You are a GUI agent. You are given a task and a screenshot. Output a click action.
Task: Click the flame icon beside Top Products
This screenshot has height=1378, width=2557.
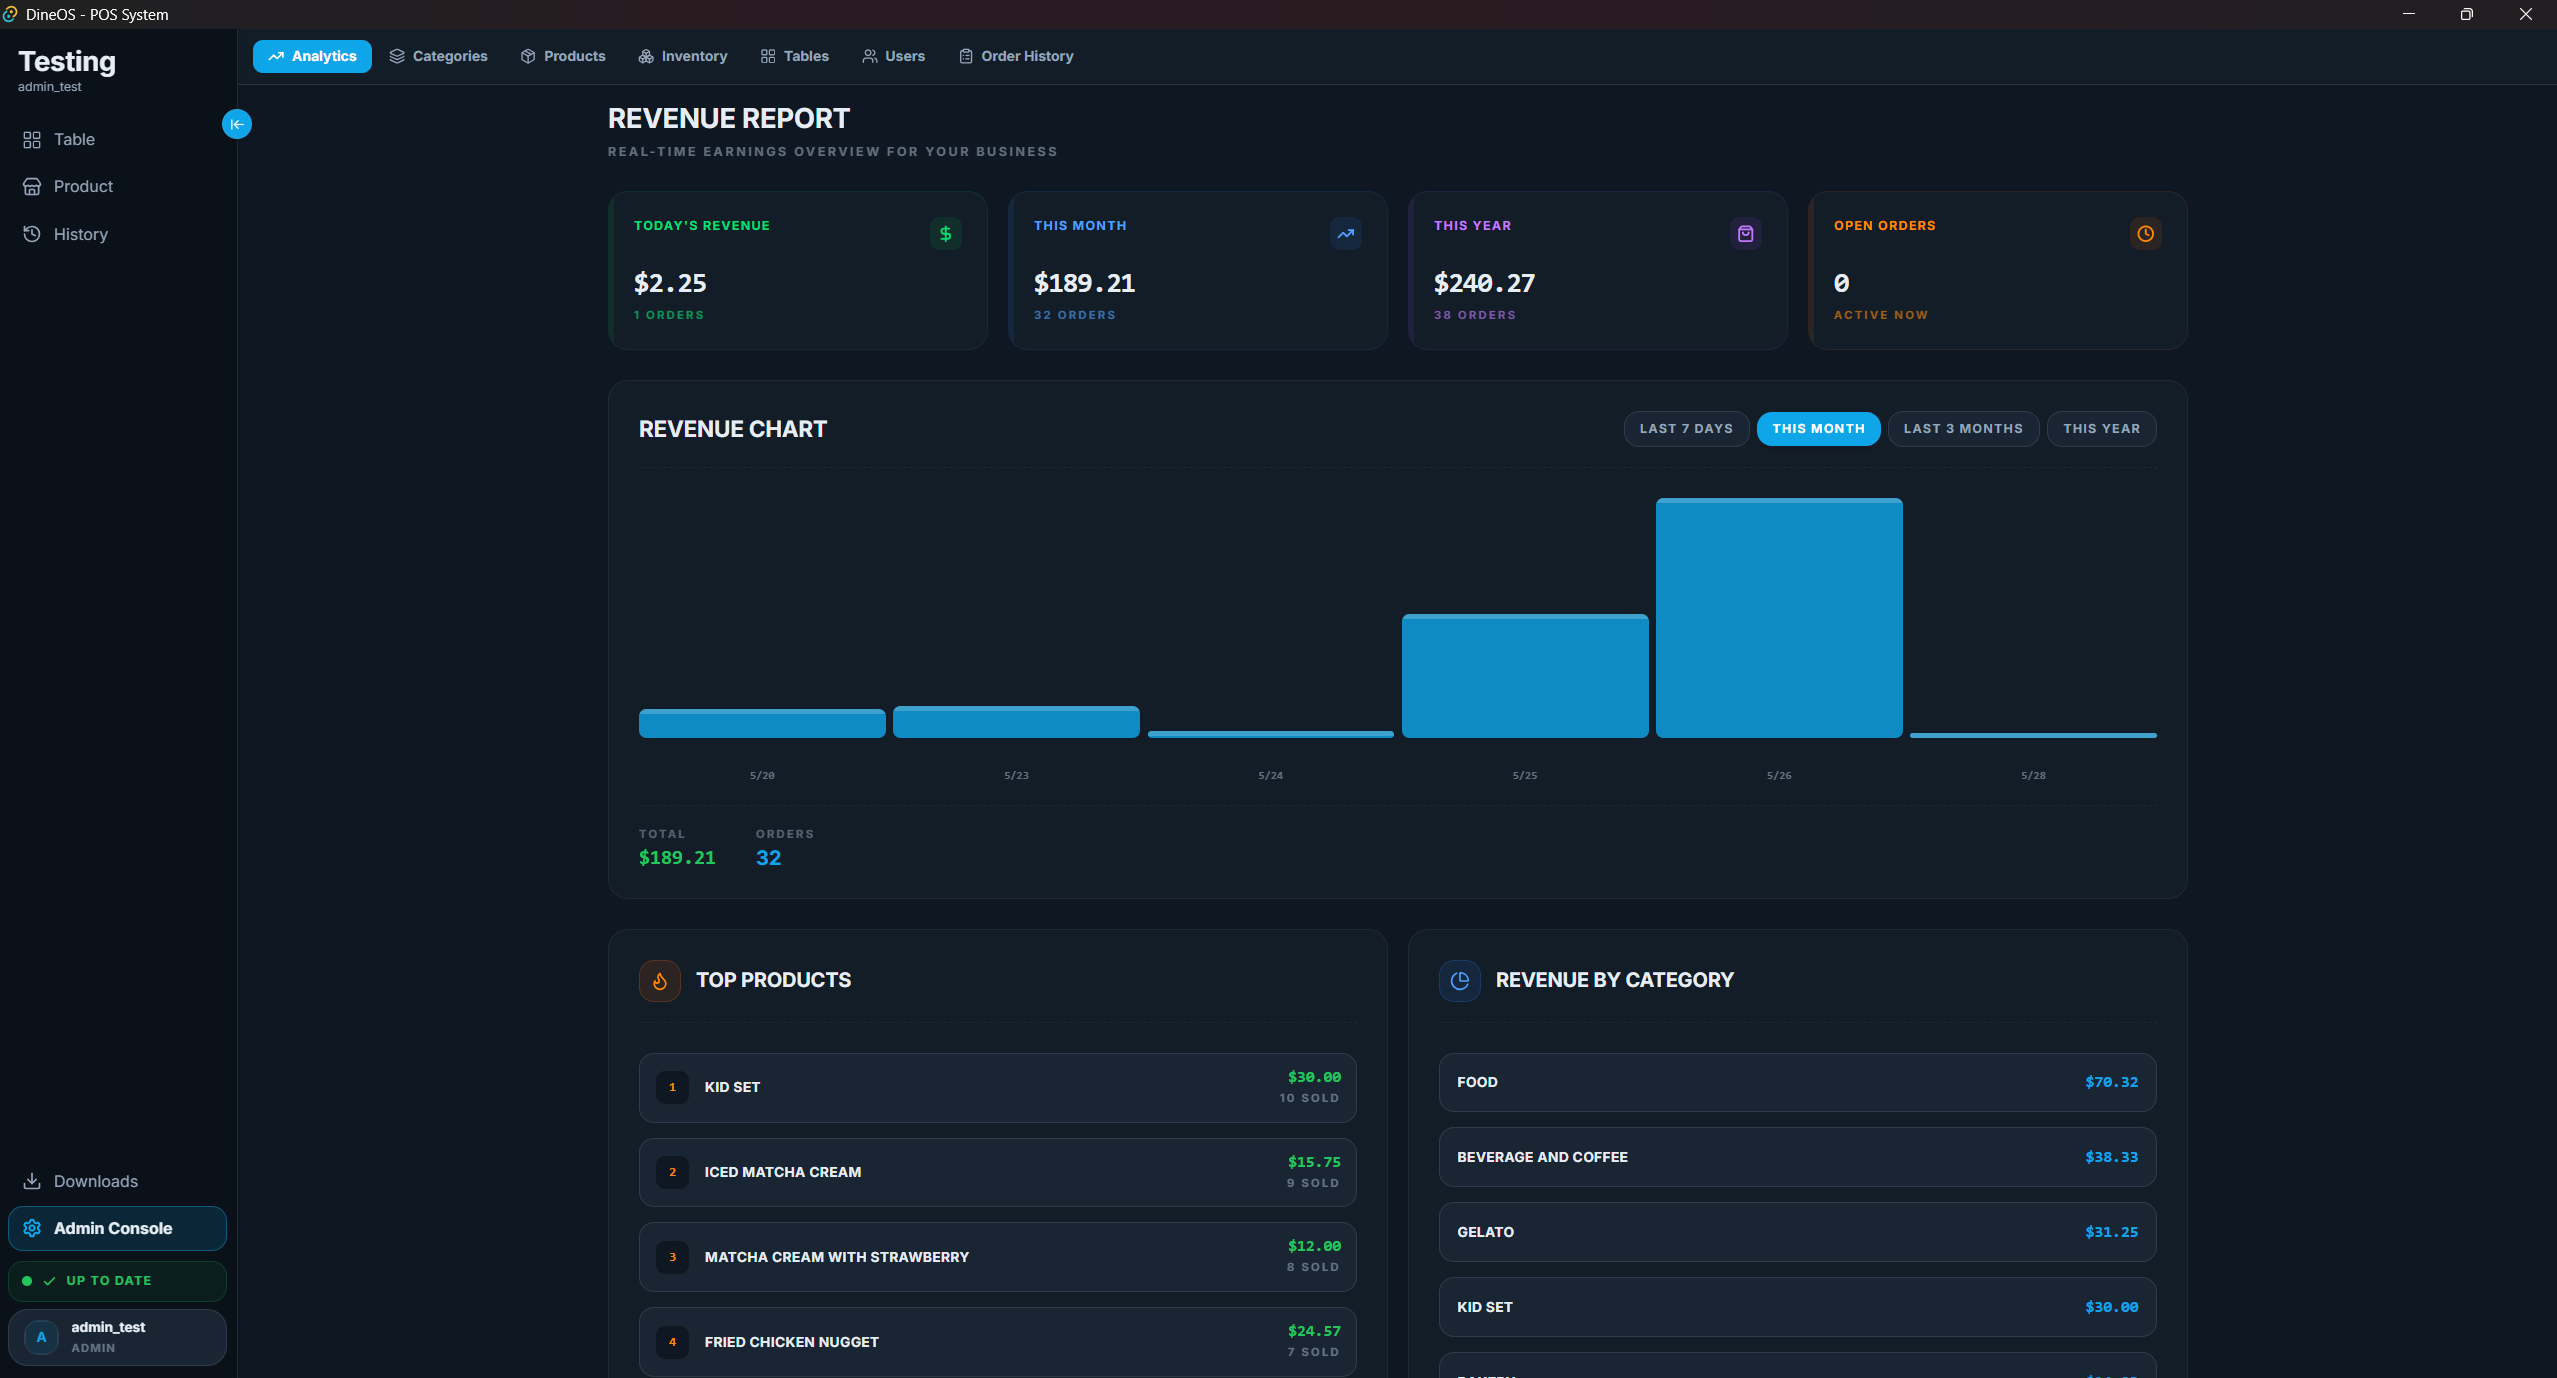(x=660, y=981)
